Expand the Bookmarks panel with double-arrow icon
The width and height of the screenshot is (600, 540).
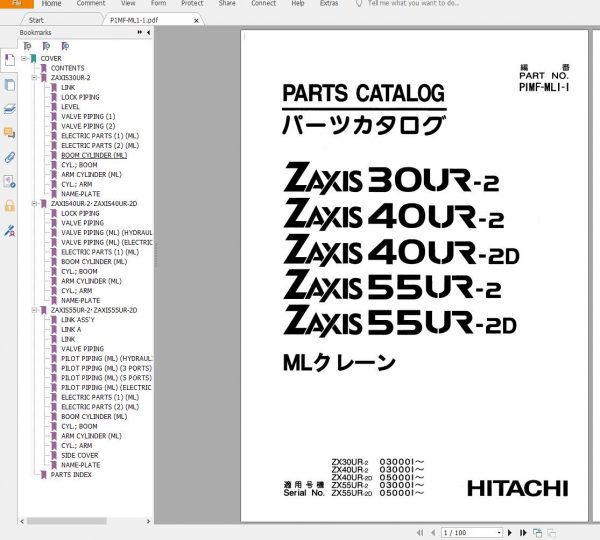pos(140,33)
